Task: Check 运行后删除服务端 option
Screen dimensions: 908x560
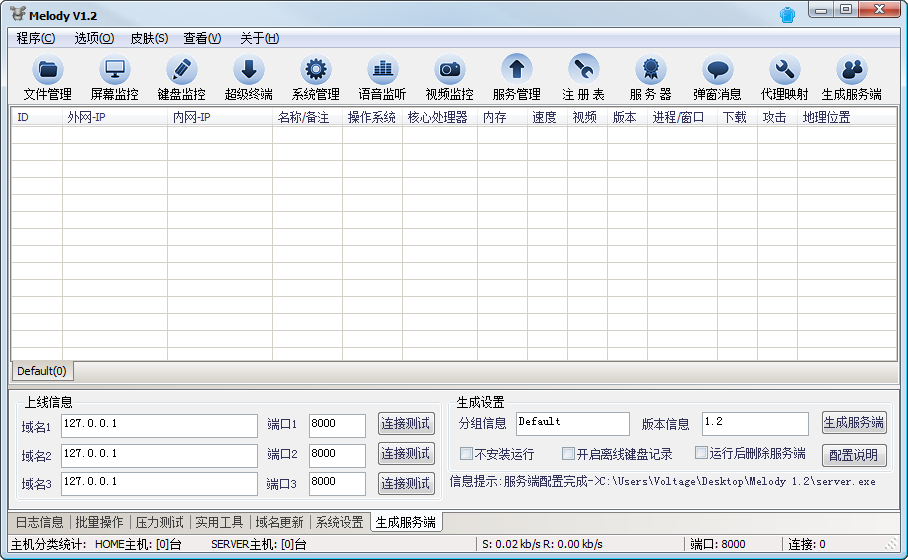Action: coord(702,453)
